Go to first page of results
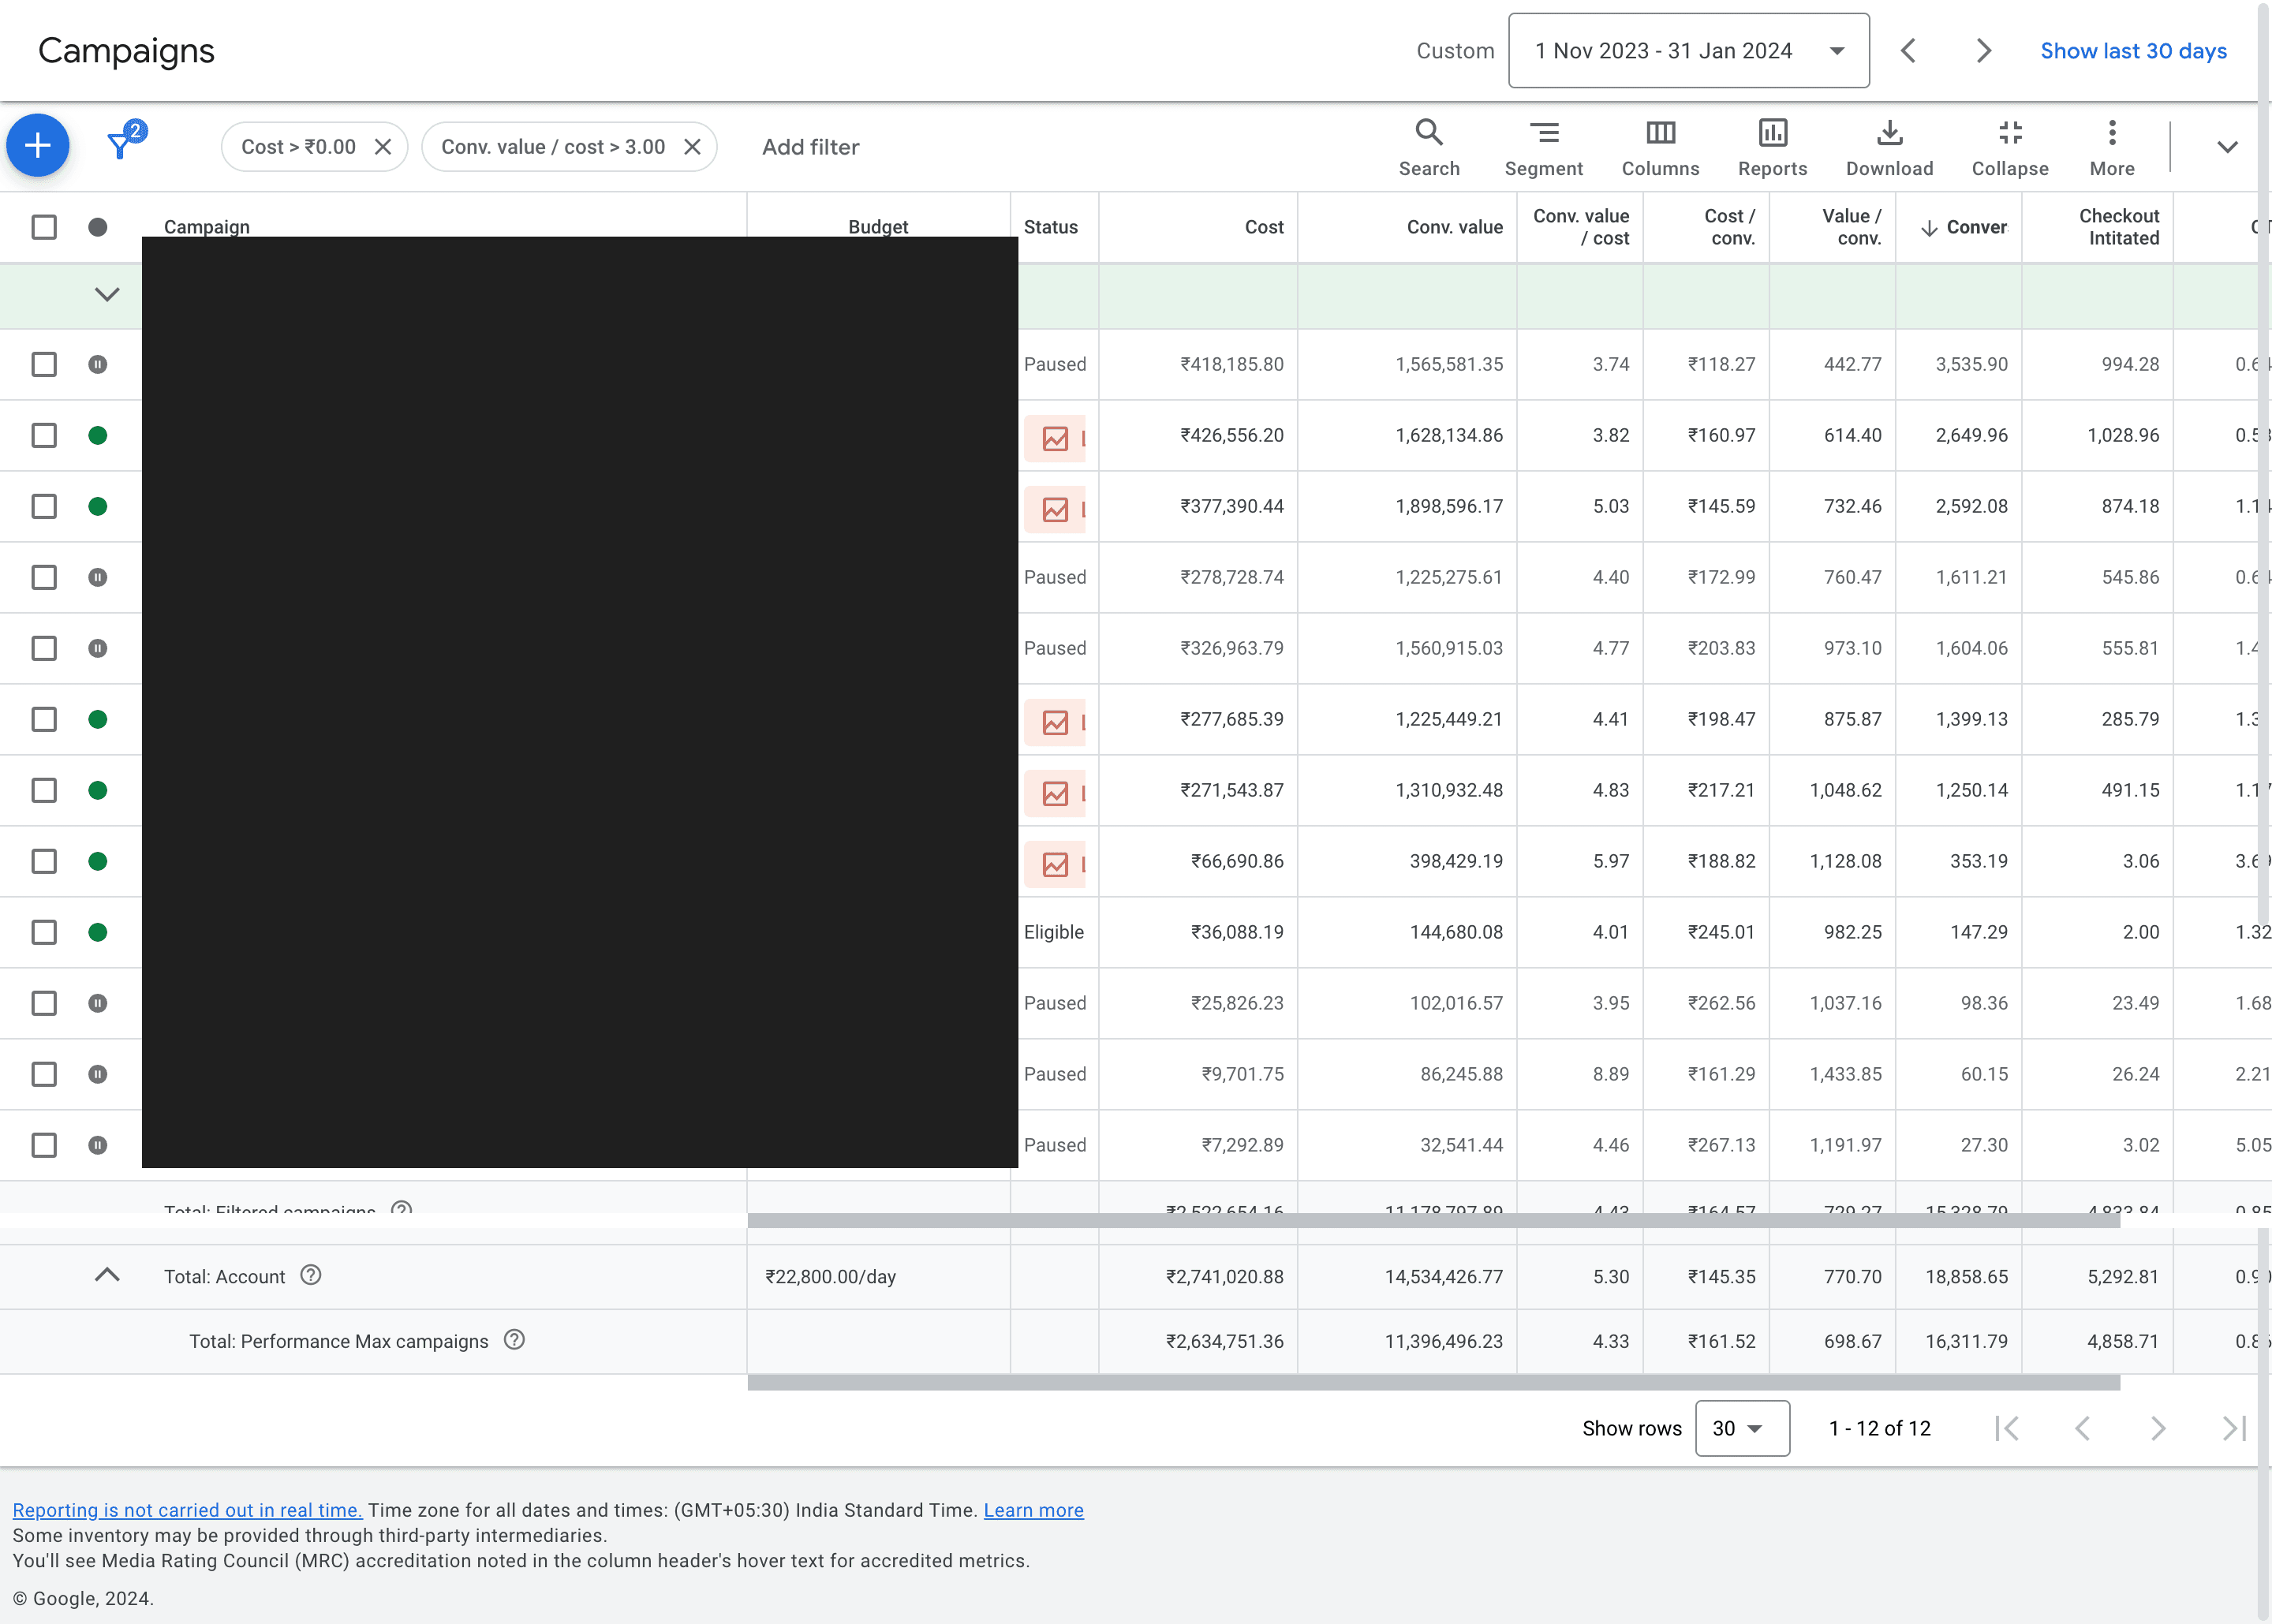The width and height of the screenshot is (2272, 1624). click(x=2007, y=1428)
